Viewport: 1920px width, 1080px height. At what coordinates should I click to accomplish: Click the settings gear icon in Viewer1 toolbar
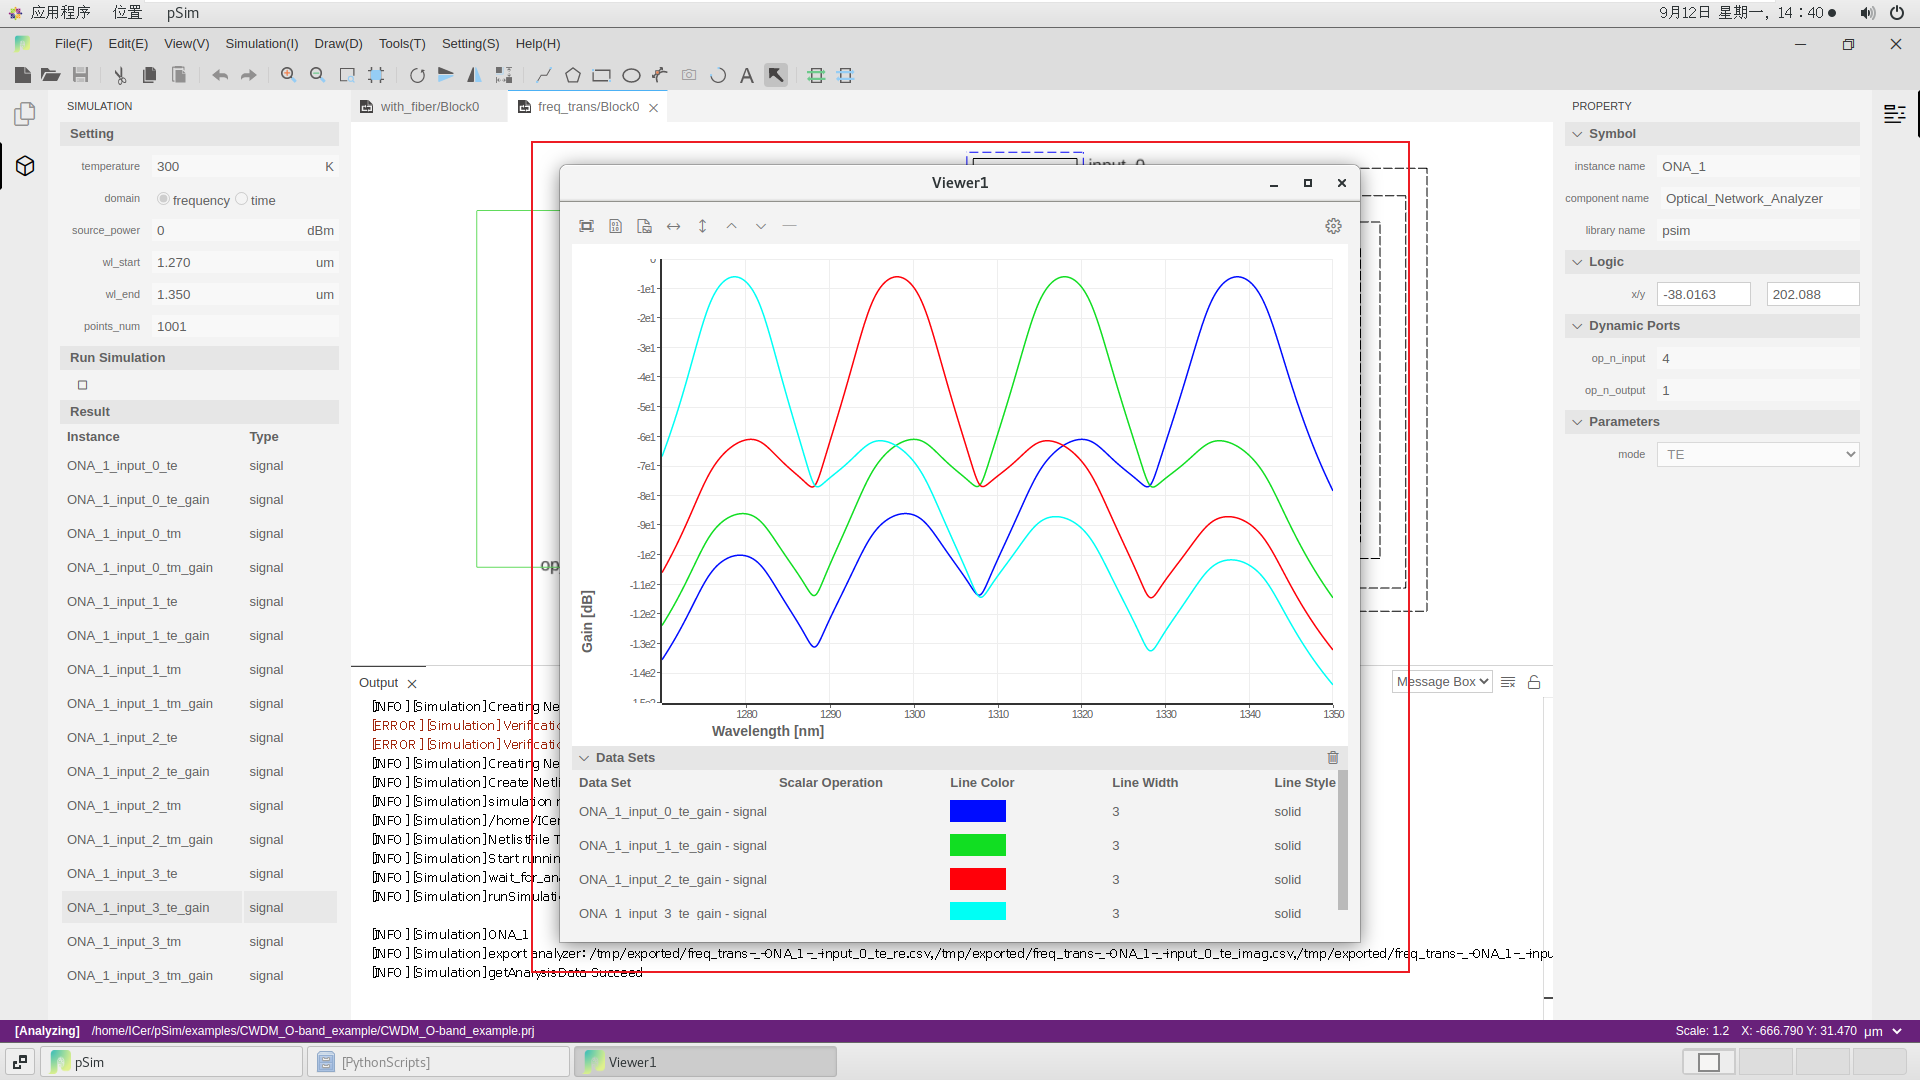[x=1333, y=225]
